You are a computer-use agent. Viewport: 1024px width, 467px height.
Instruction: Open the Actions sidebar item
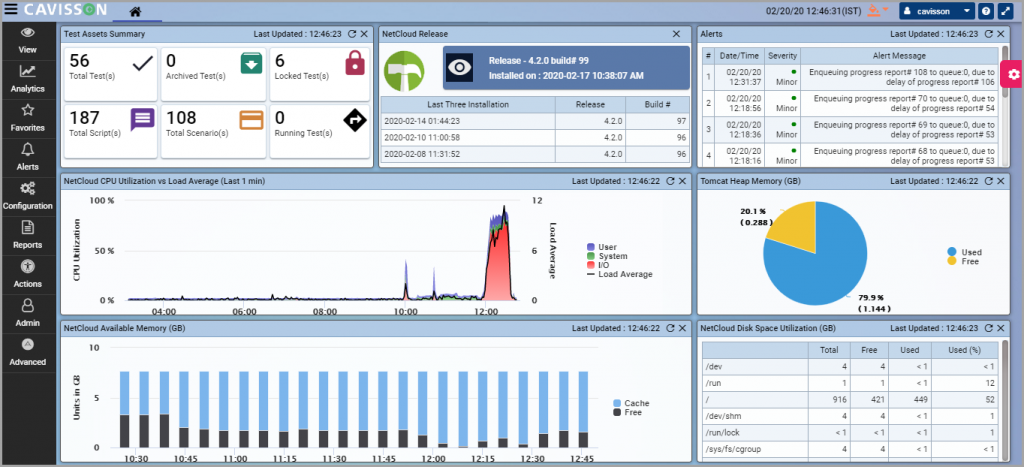click(27, 274)
